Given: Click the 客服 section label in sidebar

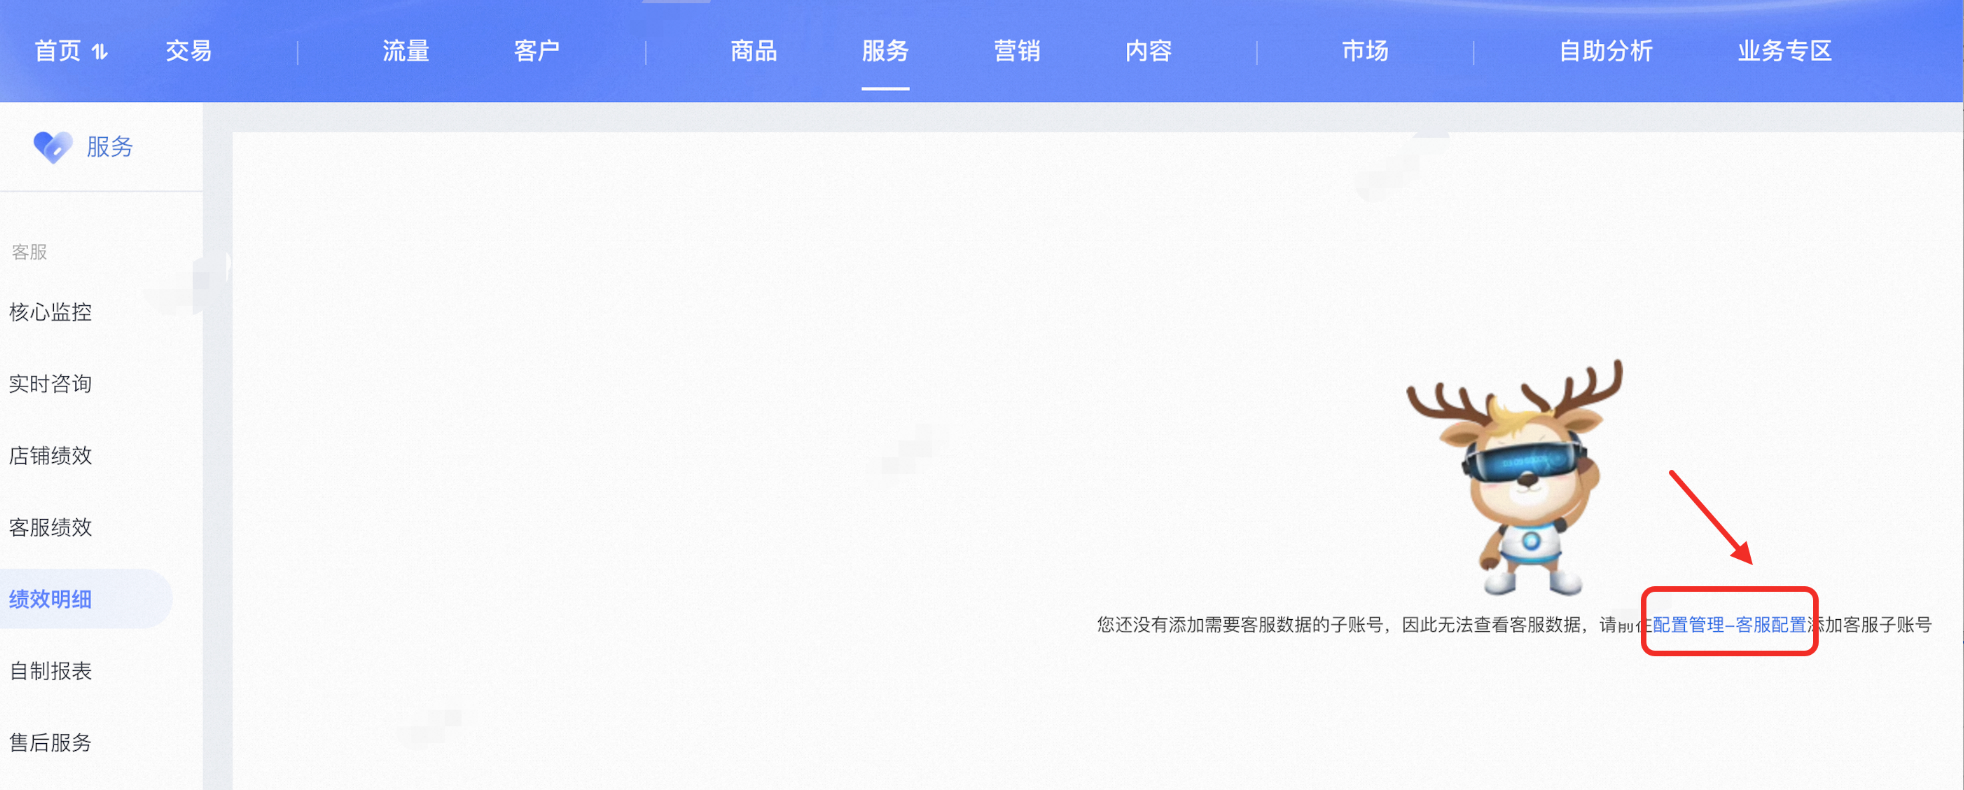Looking at the screenshot, I should (x=29, y=252).
